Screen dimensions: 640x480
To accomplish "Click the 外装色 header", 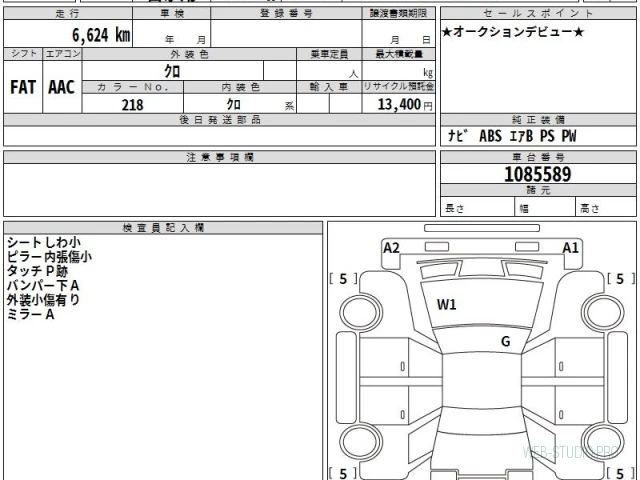I will tap(189, 54).
